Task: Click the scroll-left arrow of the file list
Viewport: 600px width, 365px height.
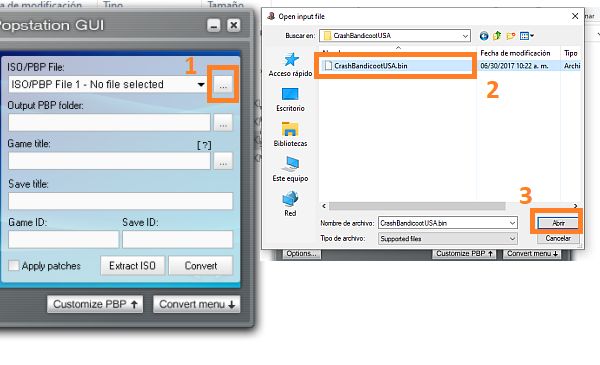Action: pos(324,206)
